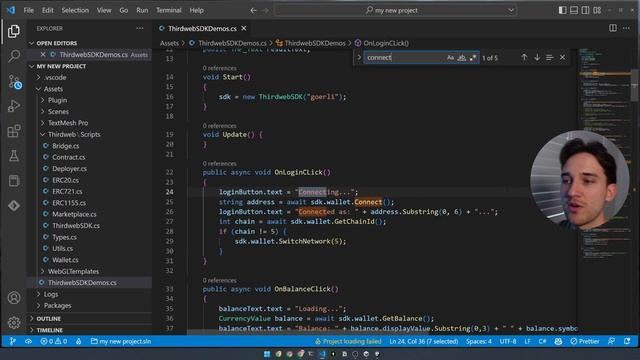Open the Selection menu

coord(75,10)
